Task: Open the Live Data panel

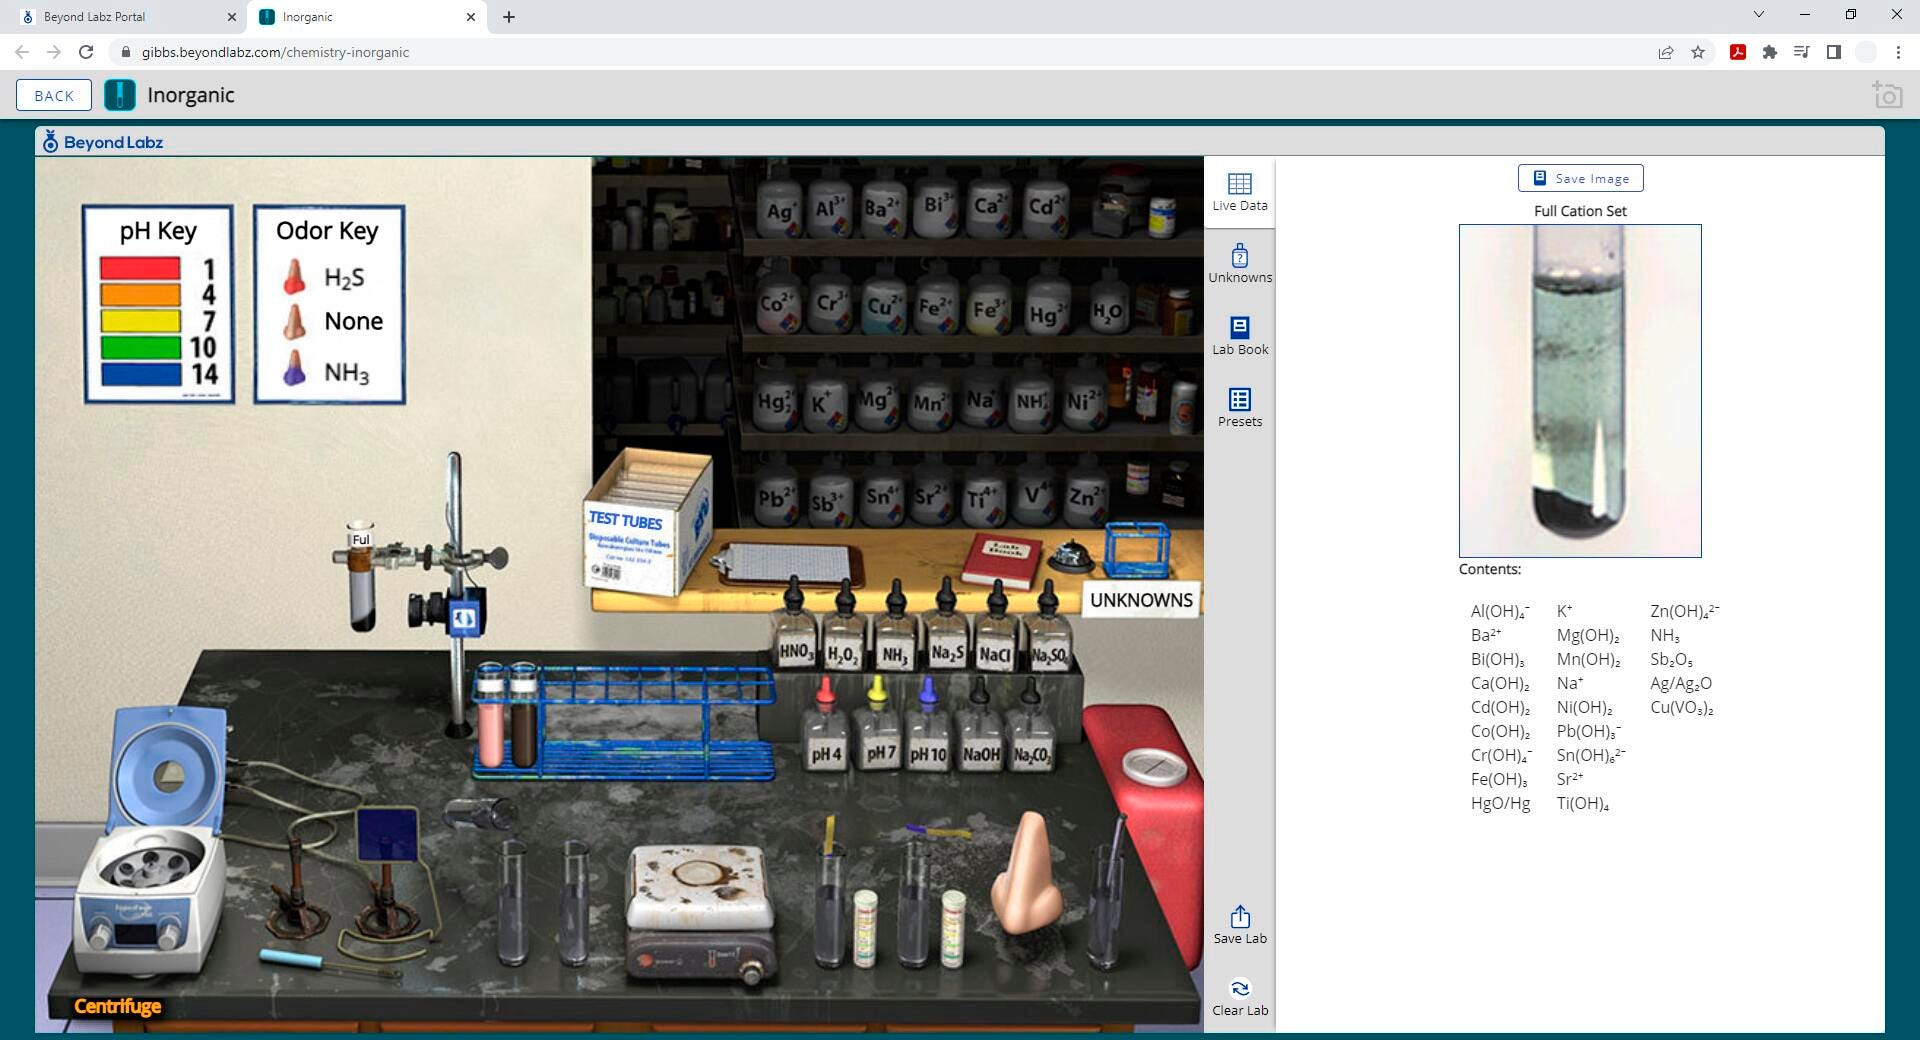Action: [x=1239, y=191]
